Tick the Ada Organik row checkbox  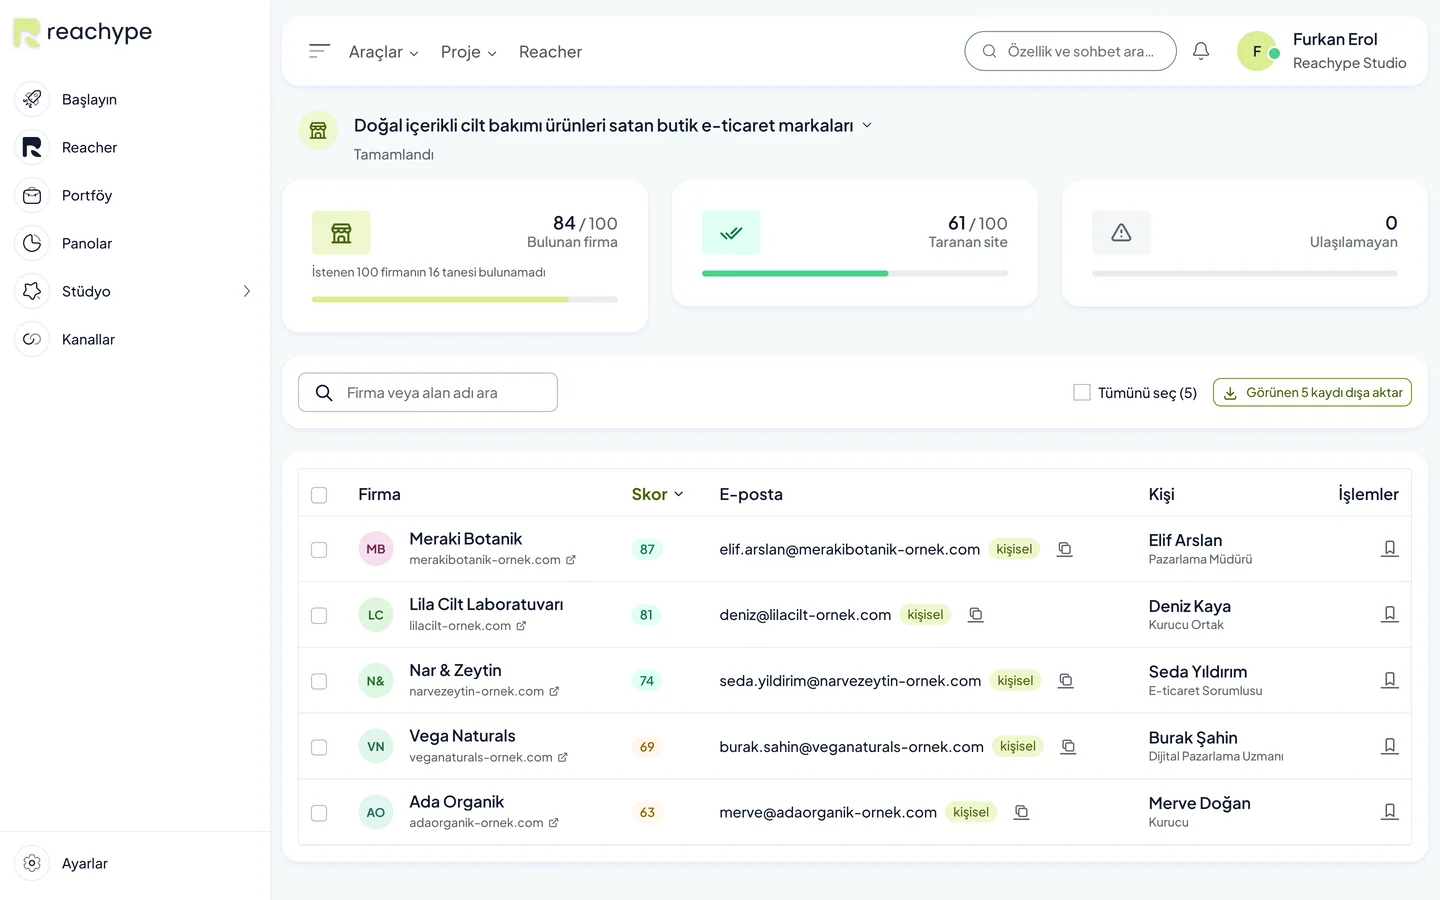[x=319, y=813]
